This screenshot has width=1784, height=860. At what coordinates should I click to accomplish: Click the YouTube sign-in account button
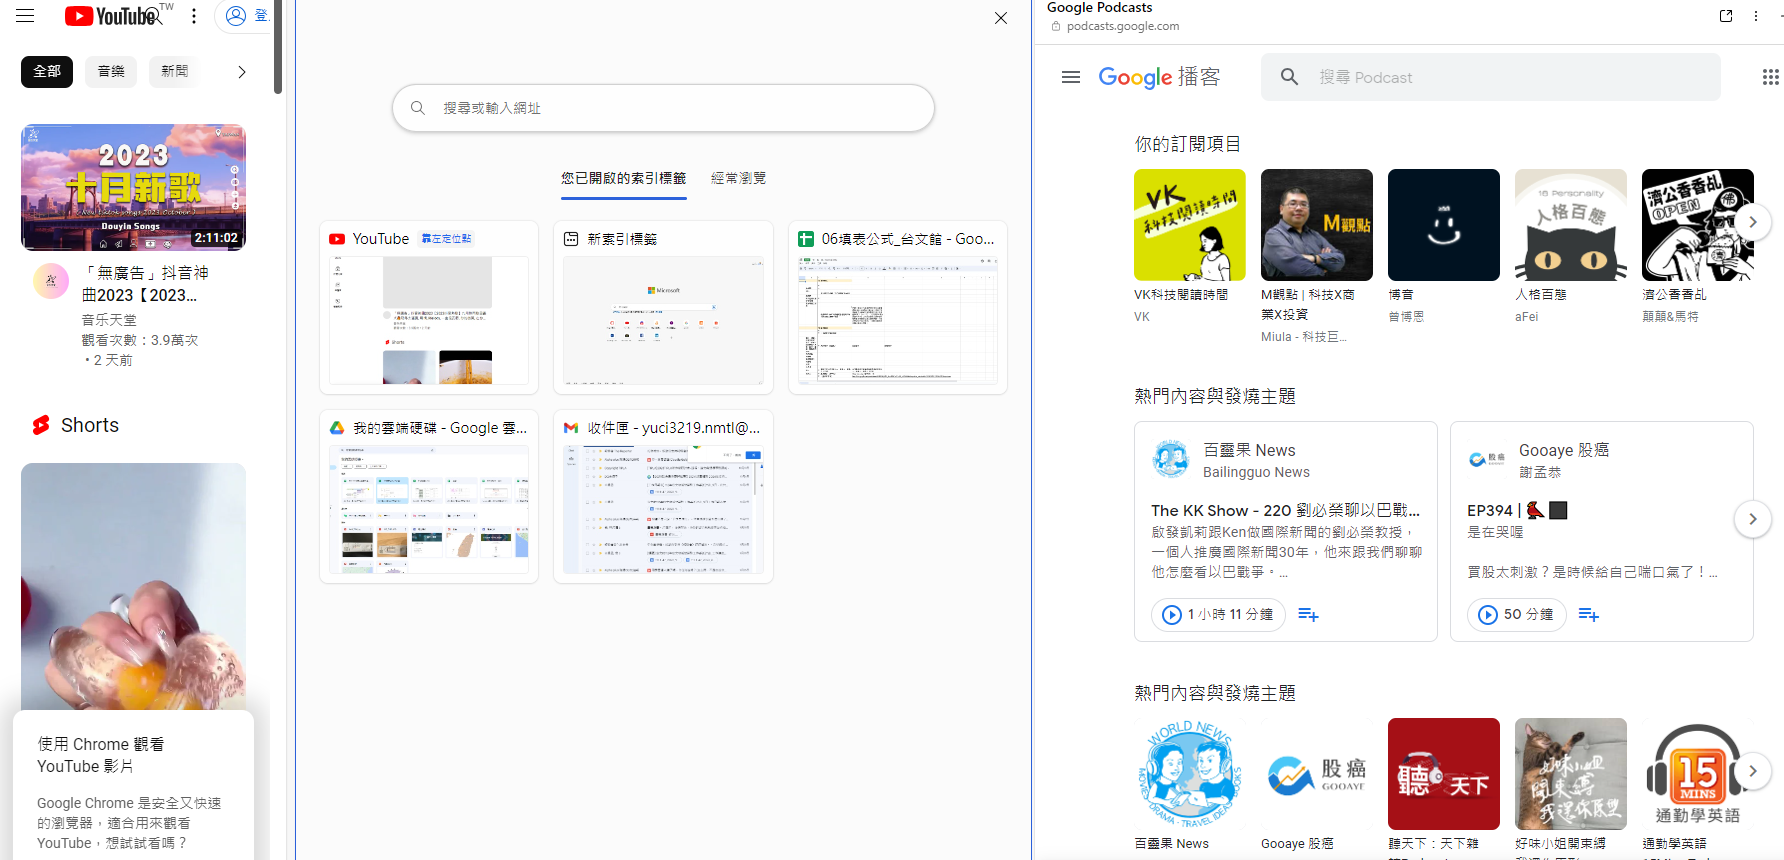tap(246, 16)
